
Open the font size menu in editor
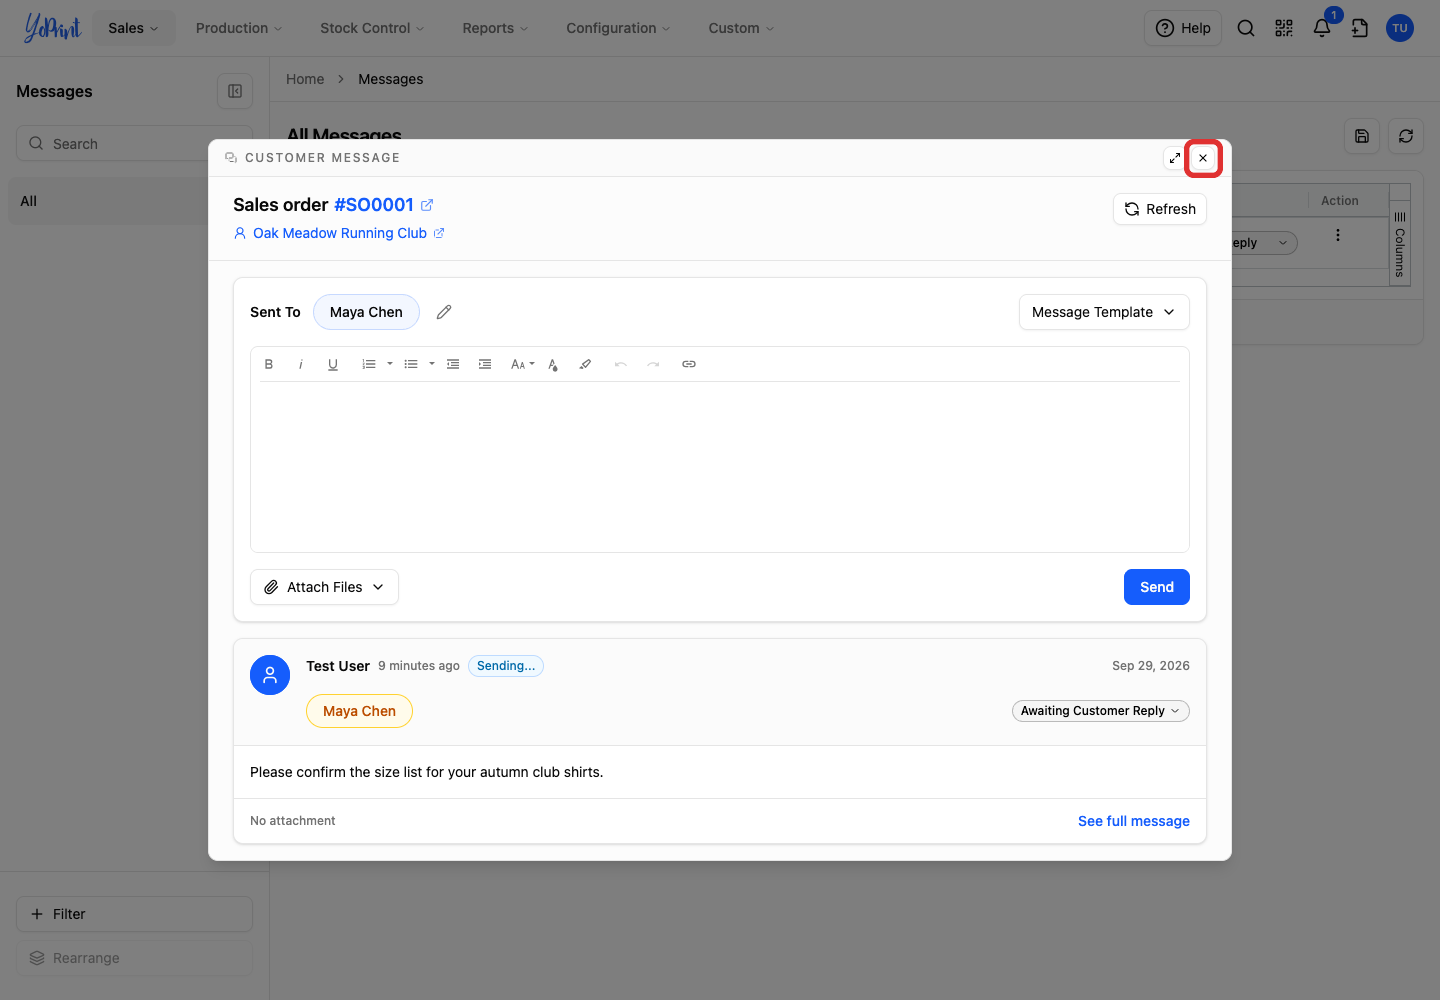522,364
